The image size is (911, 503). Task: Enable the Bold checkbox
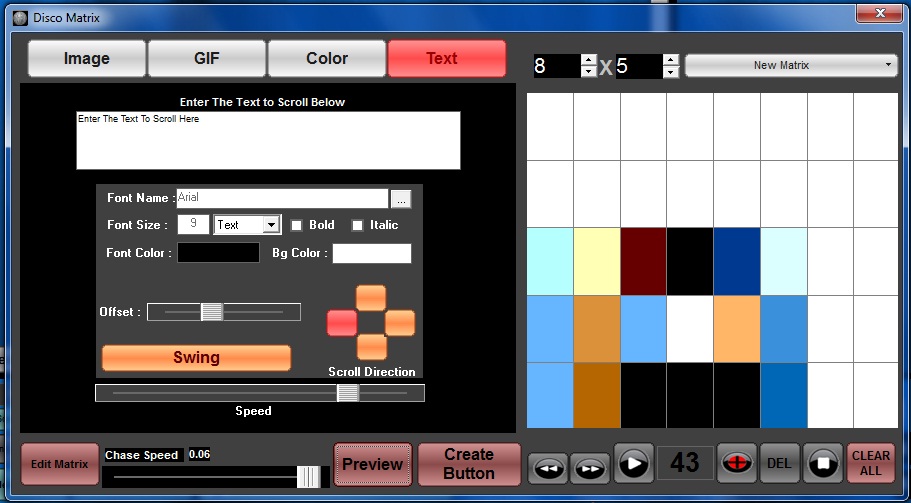pyautogui.click(x=296, y=225)
